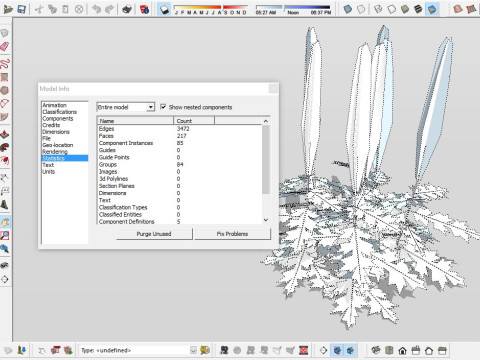This screenshot has height=360, width=480.
Task: Click the Monochrome style icon
Action: pos(432,9)
